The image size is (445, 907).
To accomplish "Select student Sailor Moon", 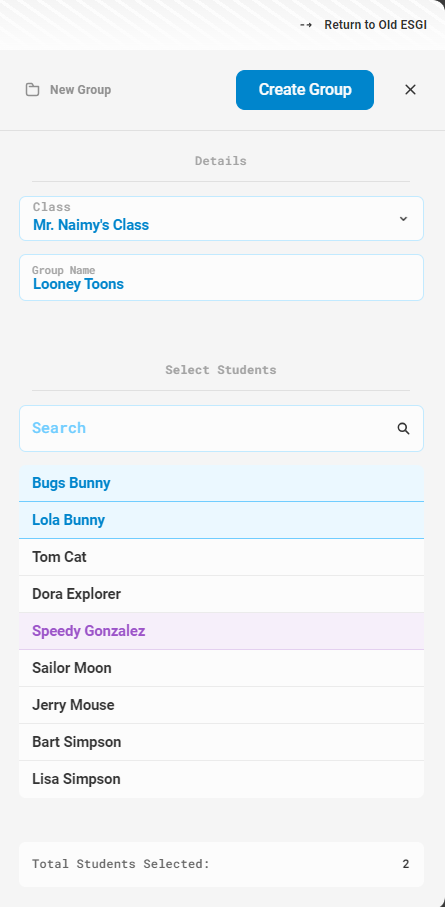I will click(222, 668).
